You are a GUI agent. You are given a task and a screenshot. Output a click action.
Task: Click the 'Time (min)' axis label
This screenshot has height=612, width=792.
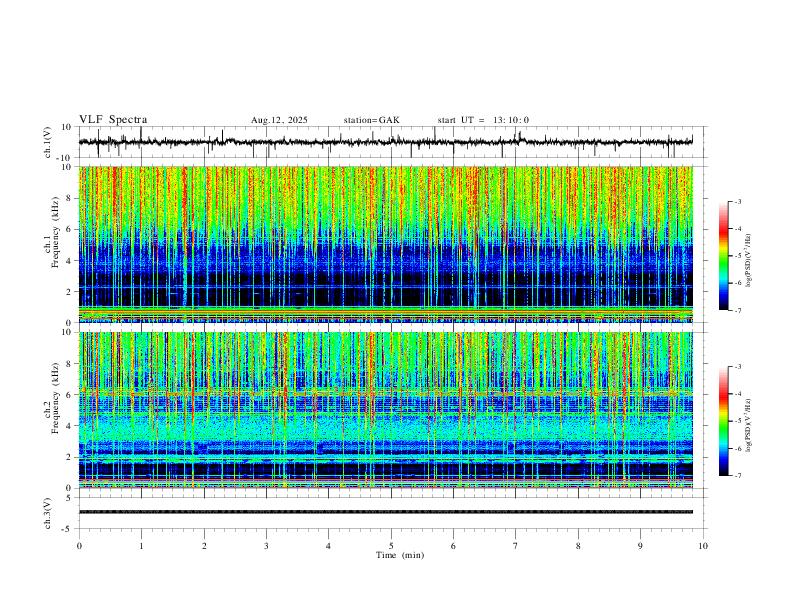[400, 555]
